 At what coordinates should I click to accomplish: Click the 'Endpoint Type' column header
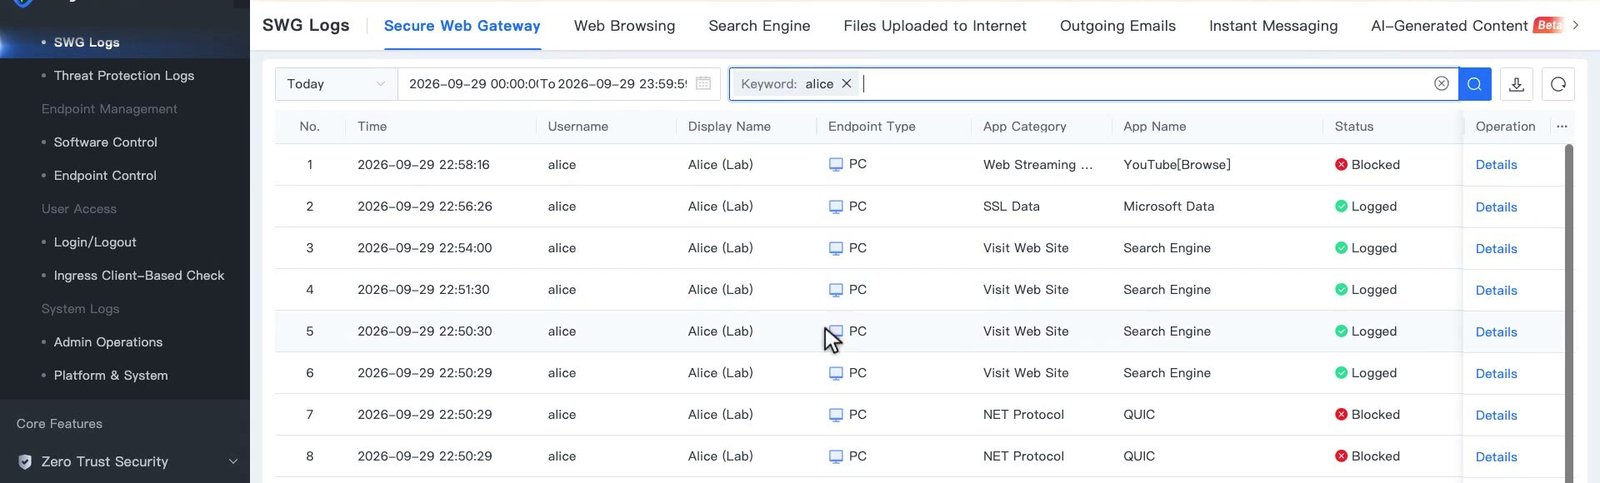click(x=871, y=126)
